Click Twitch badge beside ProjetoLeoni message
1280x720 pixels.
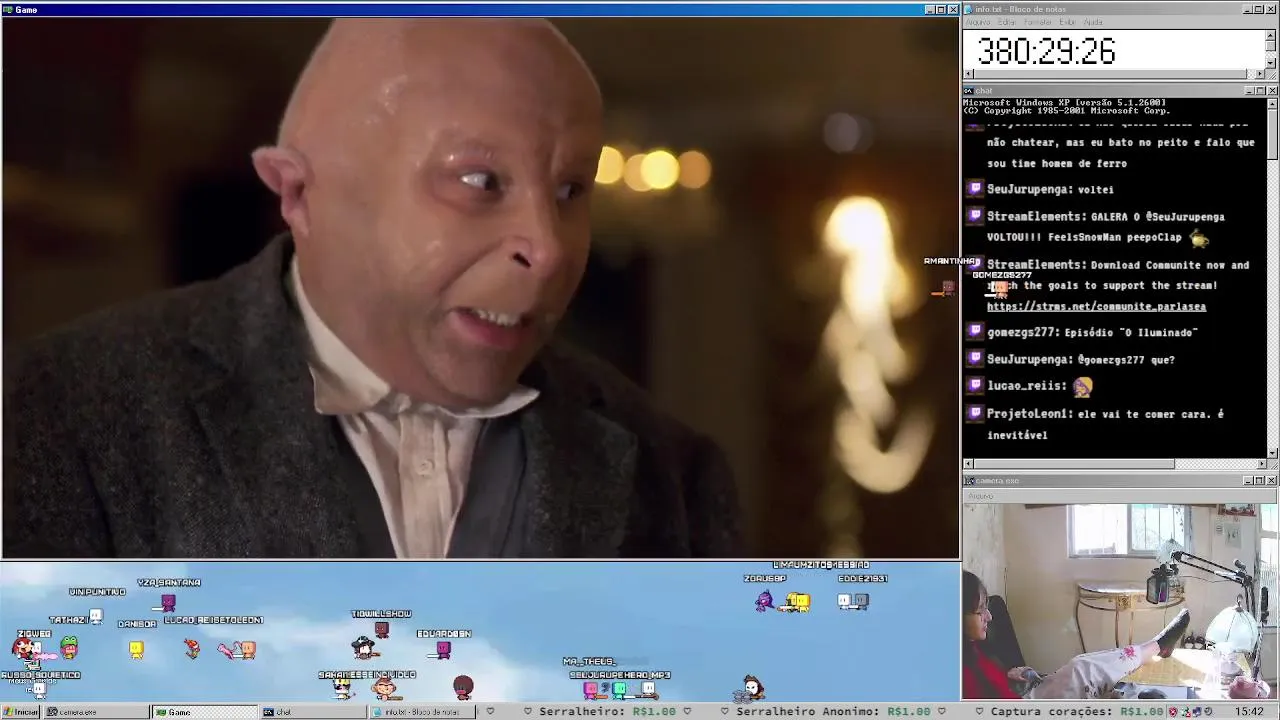point(975,413)
